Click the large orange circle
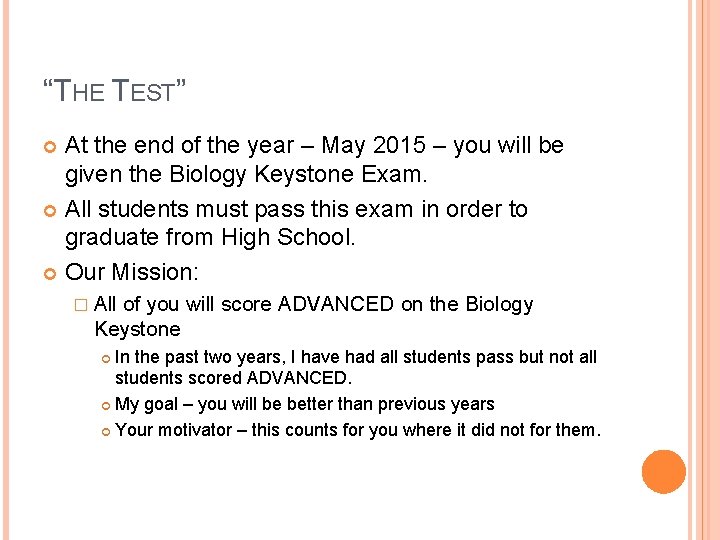This screenshot has height=540, width=720. [x=664, y=472]
